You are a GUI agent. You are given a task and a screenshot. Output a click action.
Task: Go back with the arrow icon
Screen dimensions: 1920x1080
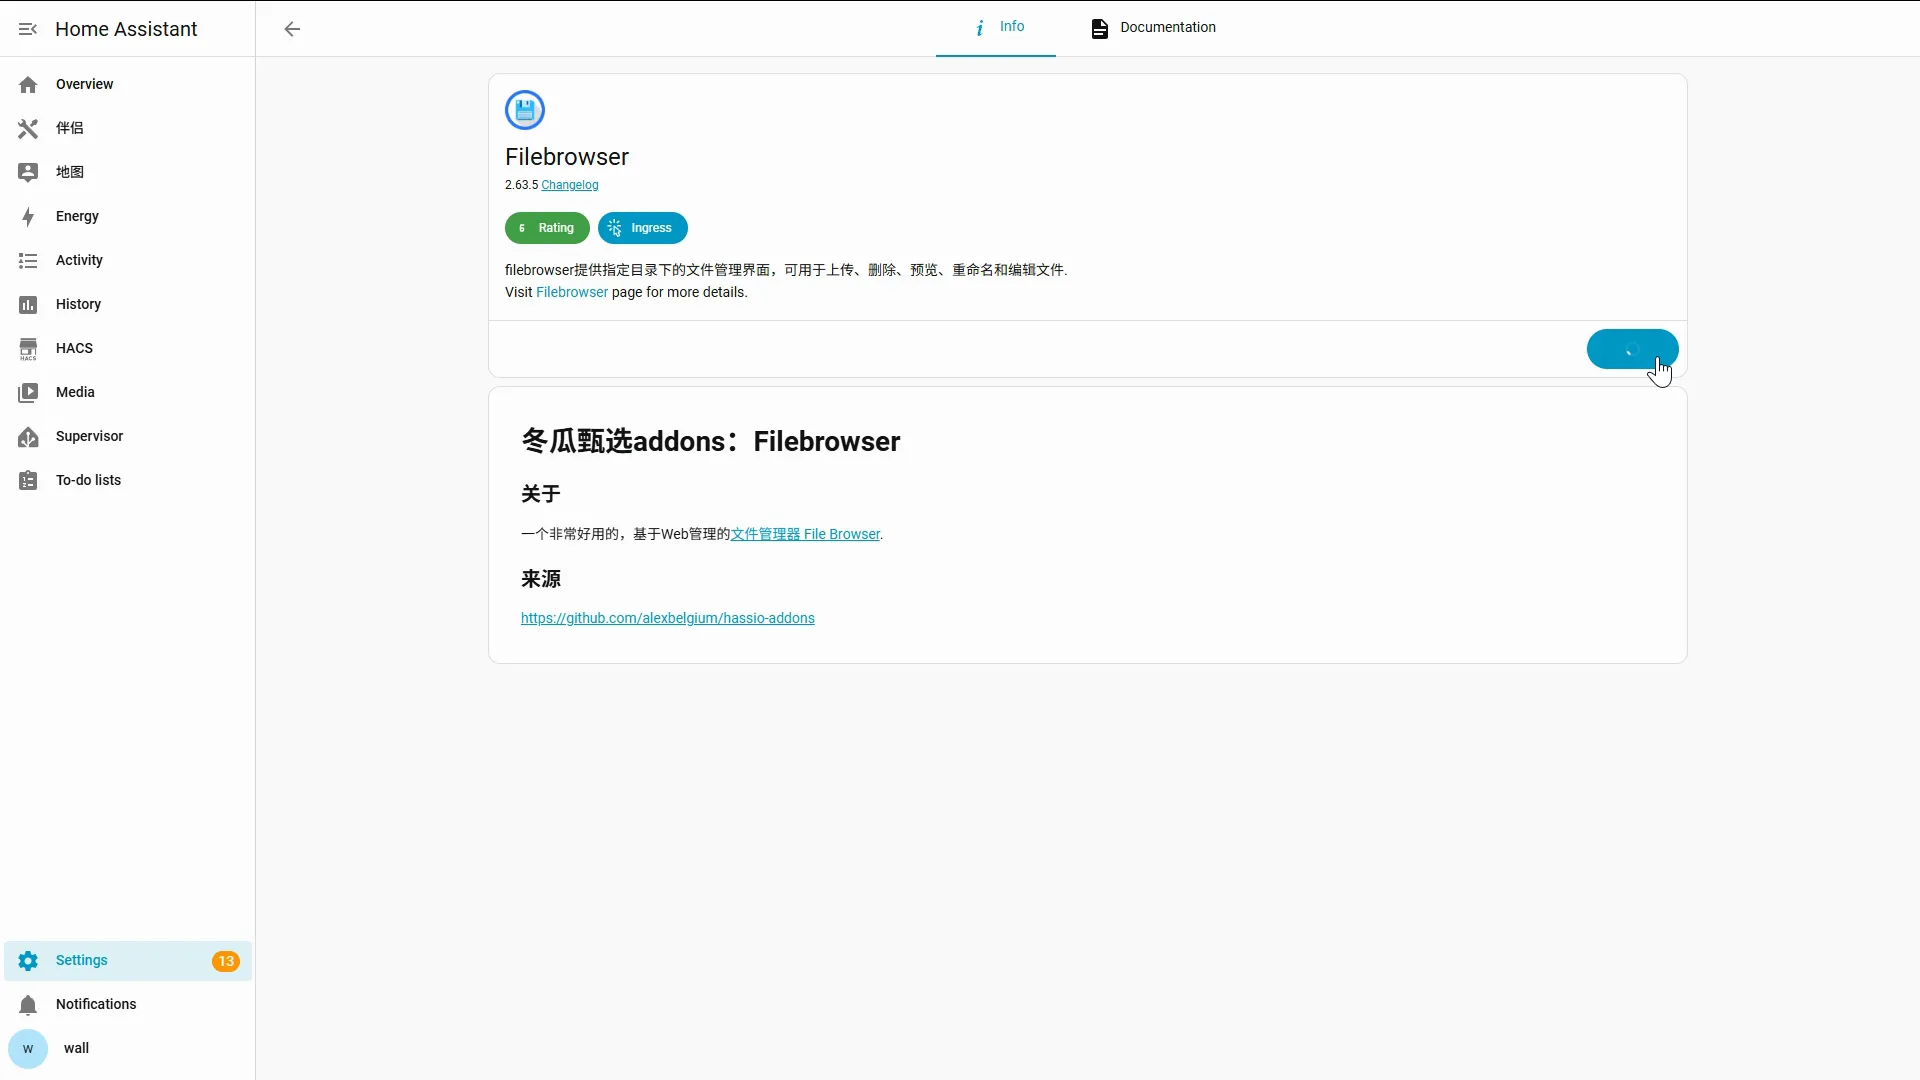292,29
